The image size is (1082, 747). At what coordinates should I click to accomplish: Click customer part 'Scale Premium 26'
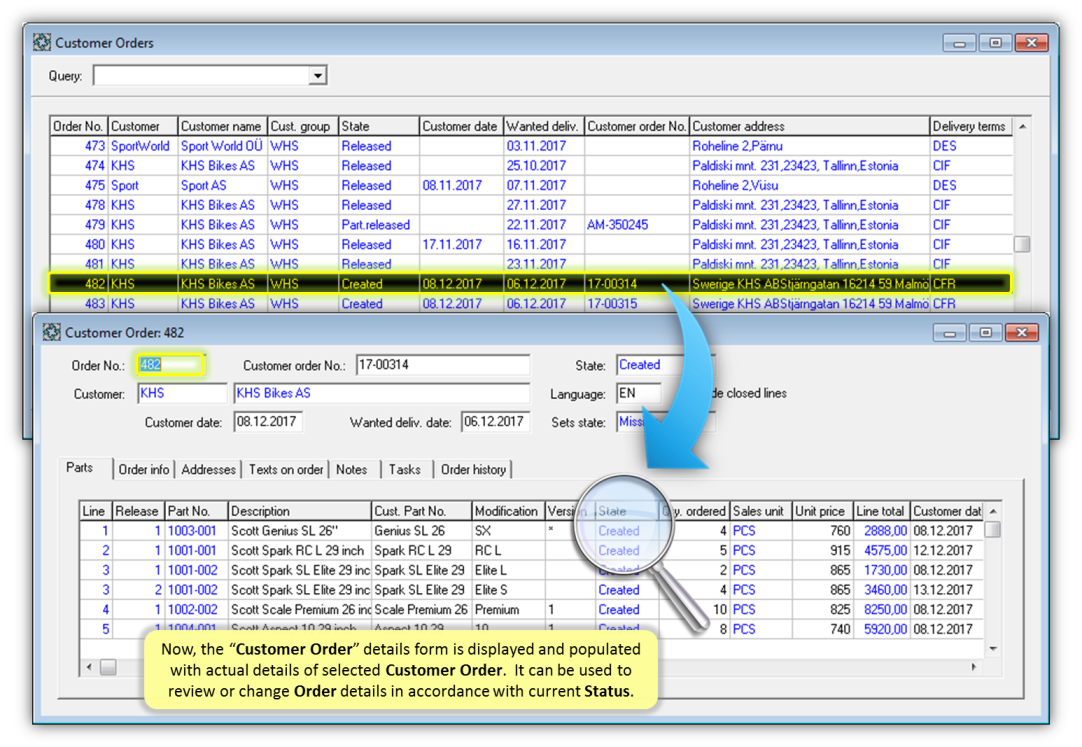(421, 610)
